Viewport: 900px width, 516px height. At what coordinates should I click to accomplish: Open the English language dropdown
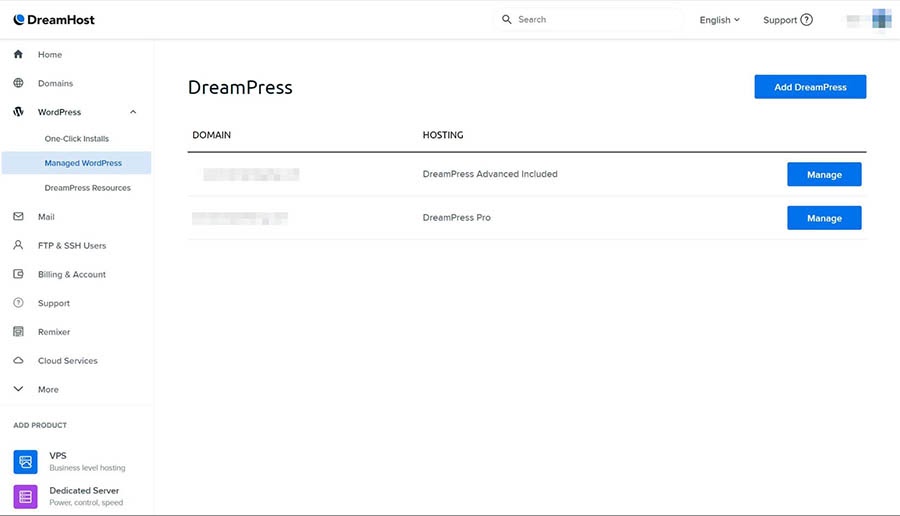click(x=719, y=20)
